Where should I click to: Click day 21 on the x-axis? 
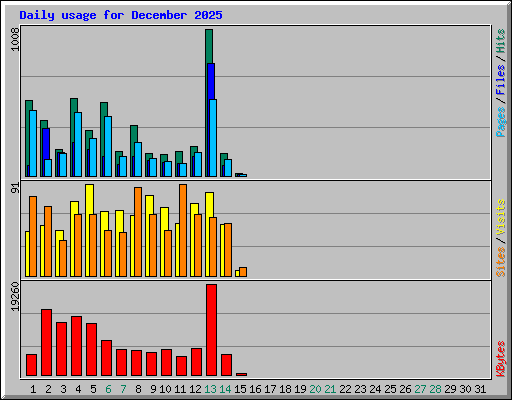[330, 389]
